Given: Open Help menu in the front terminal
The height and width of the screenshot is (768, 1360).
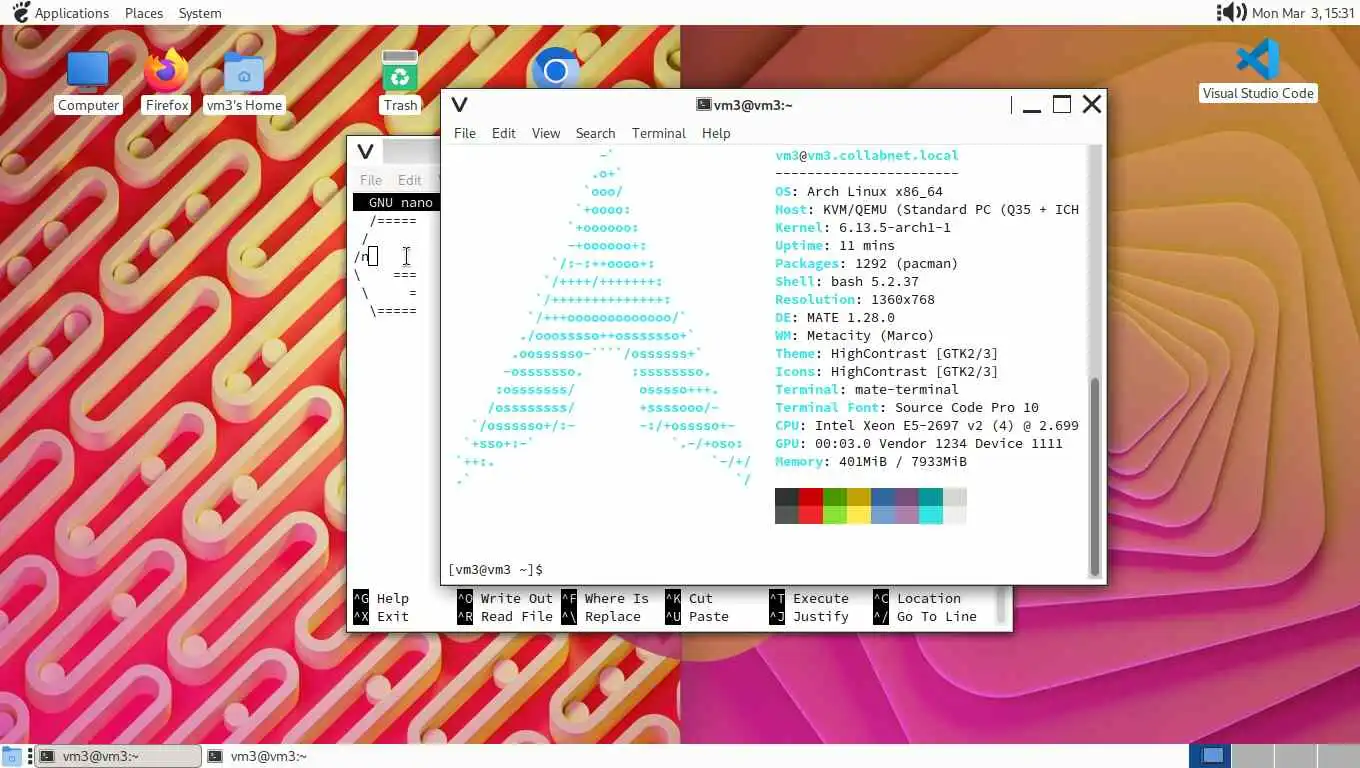Looking at the screenshot, I should (x=716, y=133).
